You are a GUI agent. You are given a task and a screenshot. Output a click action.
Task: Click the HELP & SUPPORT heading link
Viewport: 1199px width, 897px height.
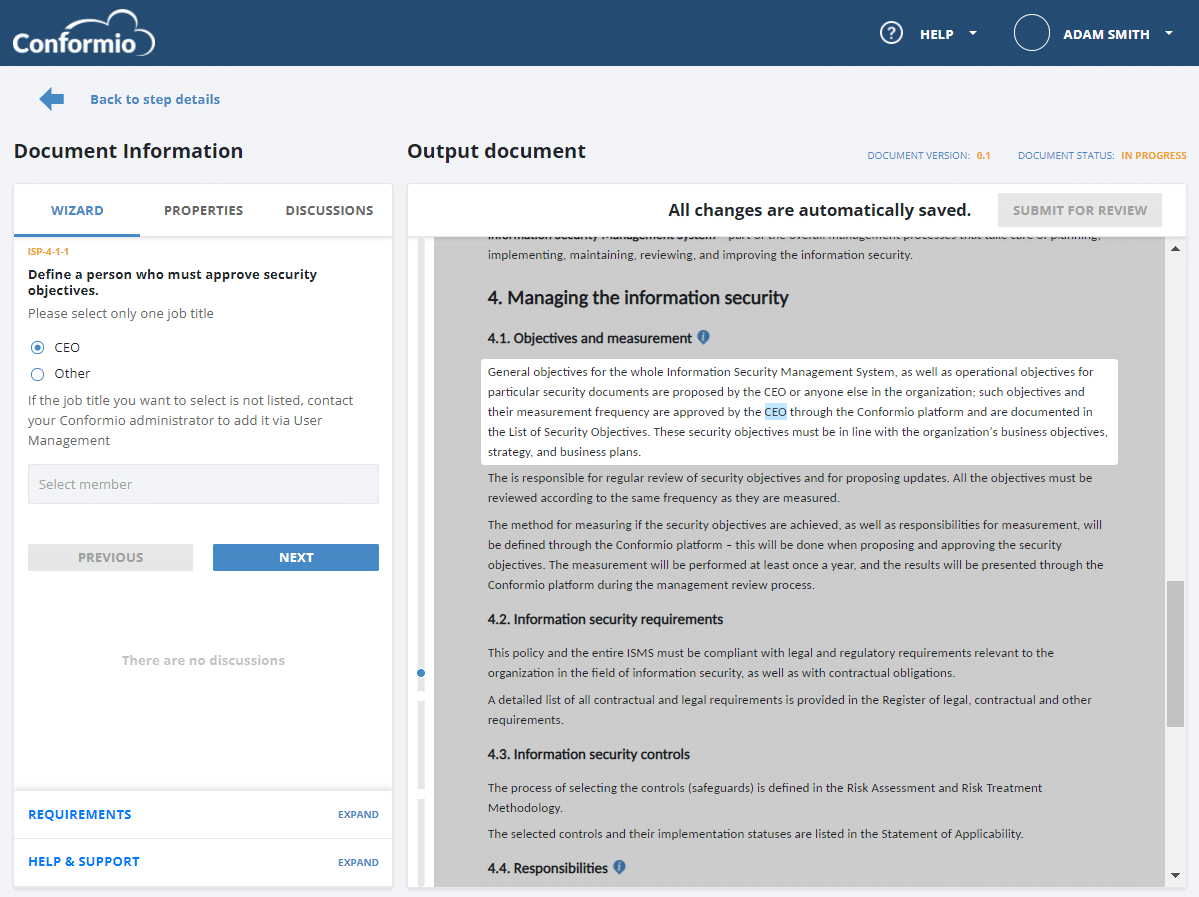(x=84, y=862)
